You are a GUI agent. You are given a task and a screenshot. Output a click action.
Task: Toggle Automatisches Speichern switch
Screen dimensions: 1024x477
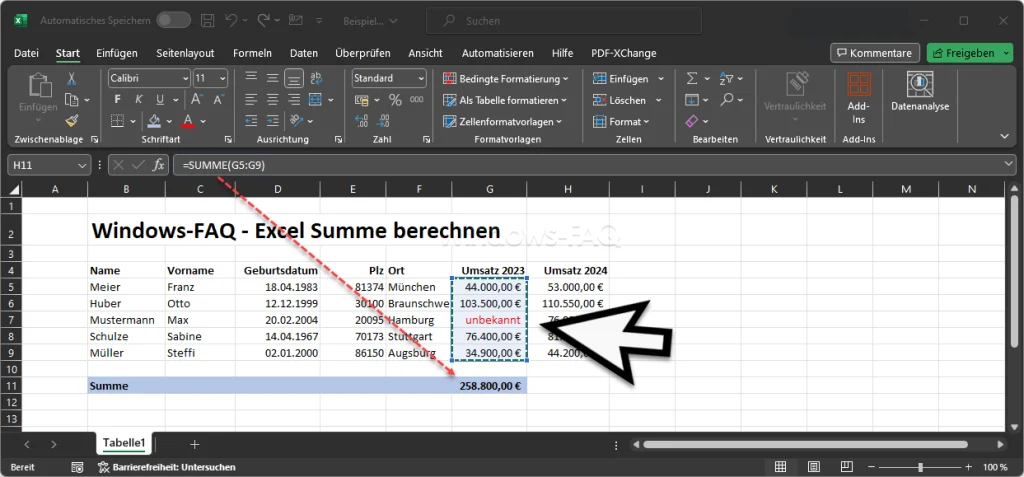173,21
